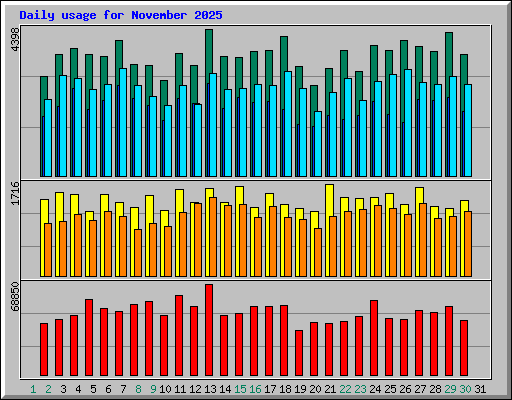
Task: Select day label 25 on the x-axis
Action: (390, 389)
